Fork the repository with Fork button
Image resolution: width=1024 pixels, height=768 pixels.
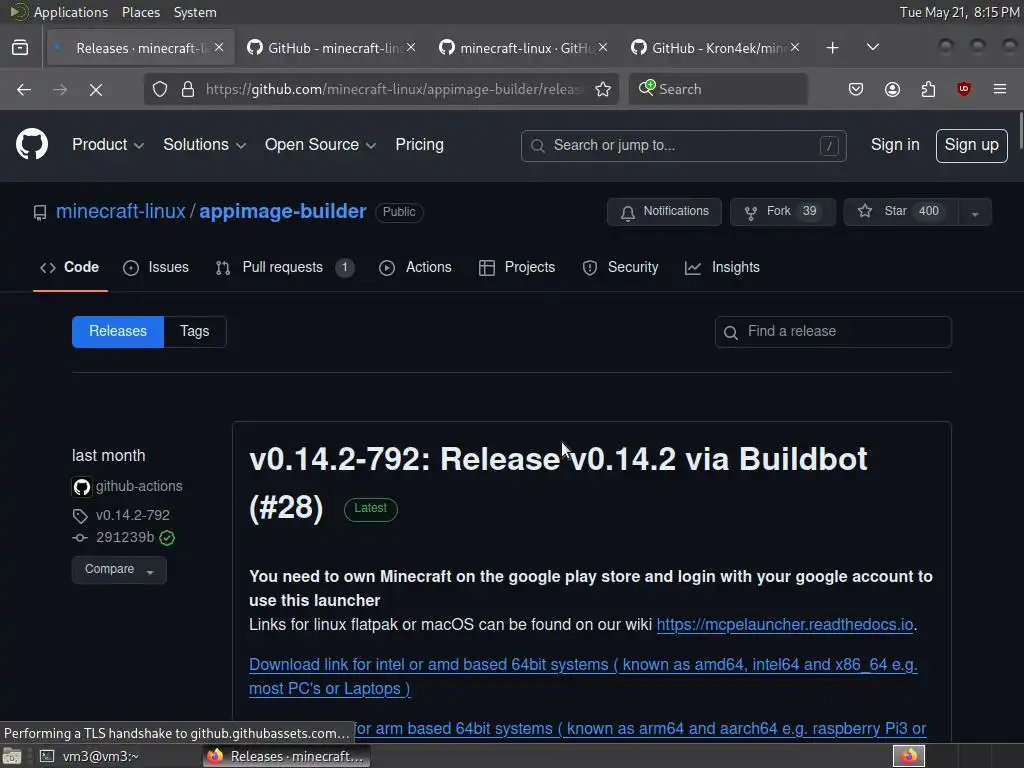point(782,212)
